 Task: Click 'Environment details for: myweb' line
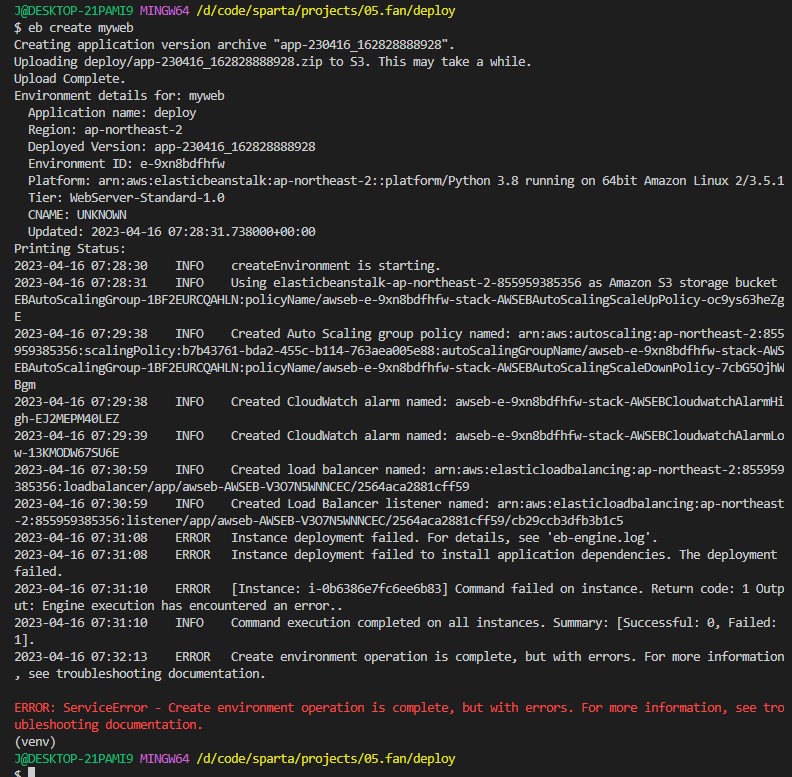tap(119, 96)
